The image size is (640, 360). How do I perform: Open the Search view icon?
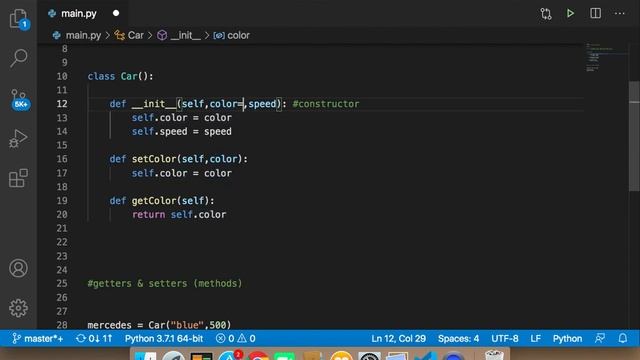point(18,58)
